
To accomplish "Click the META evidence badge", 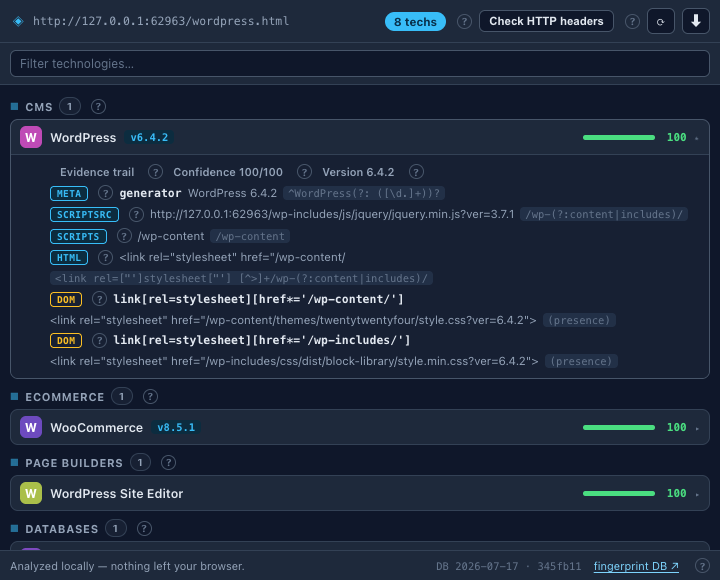I will click(69, 193).
